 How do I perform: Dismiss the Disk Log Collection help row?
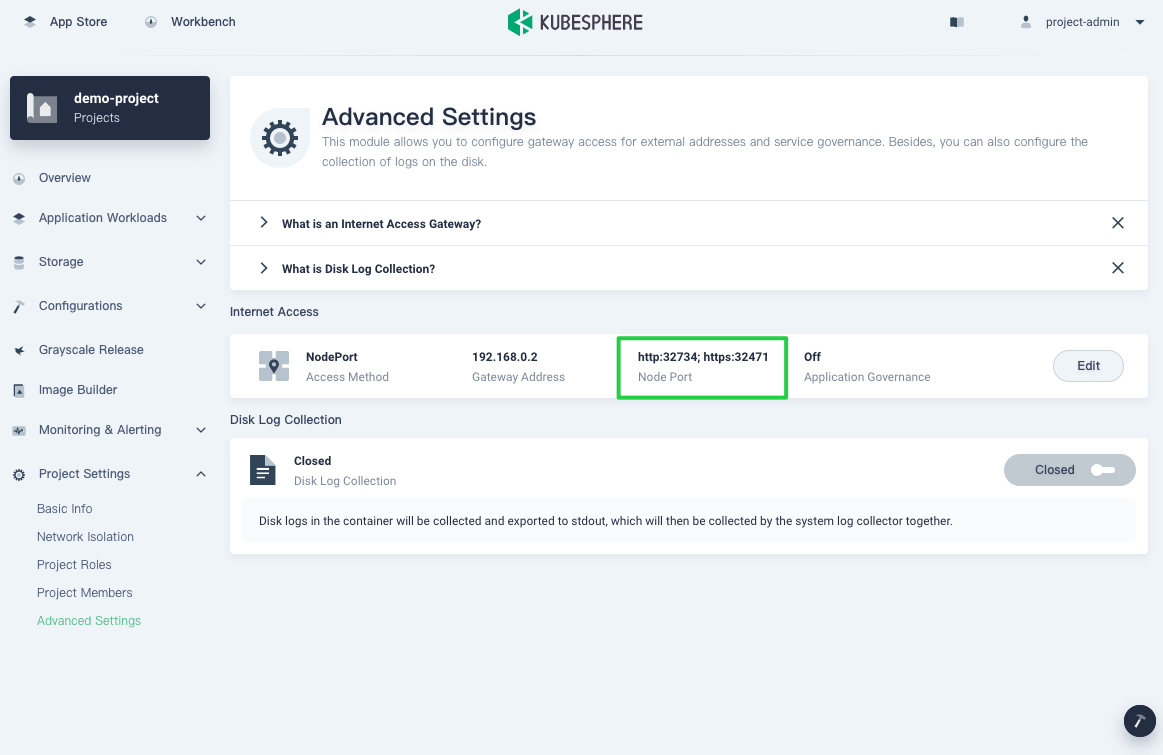coord(1118,268)
